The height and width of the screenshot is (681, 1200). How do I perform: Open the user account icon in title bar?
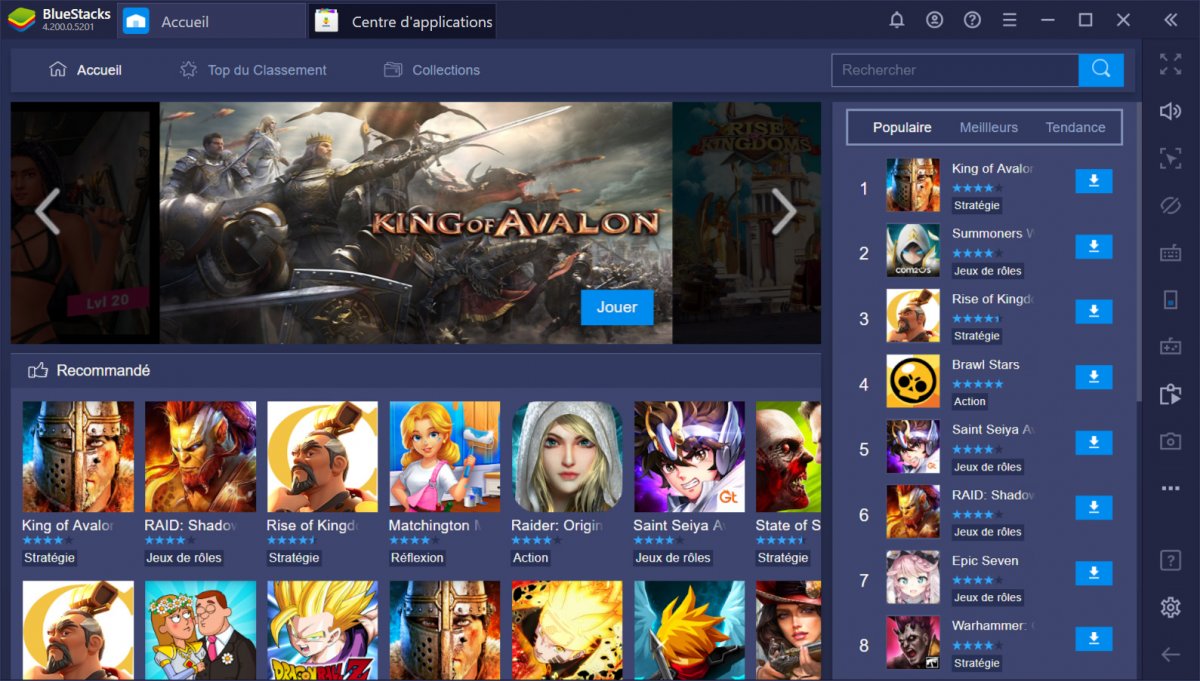click(x=934, y=20)
